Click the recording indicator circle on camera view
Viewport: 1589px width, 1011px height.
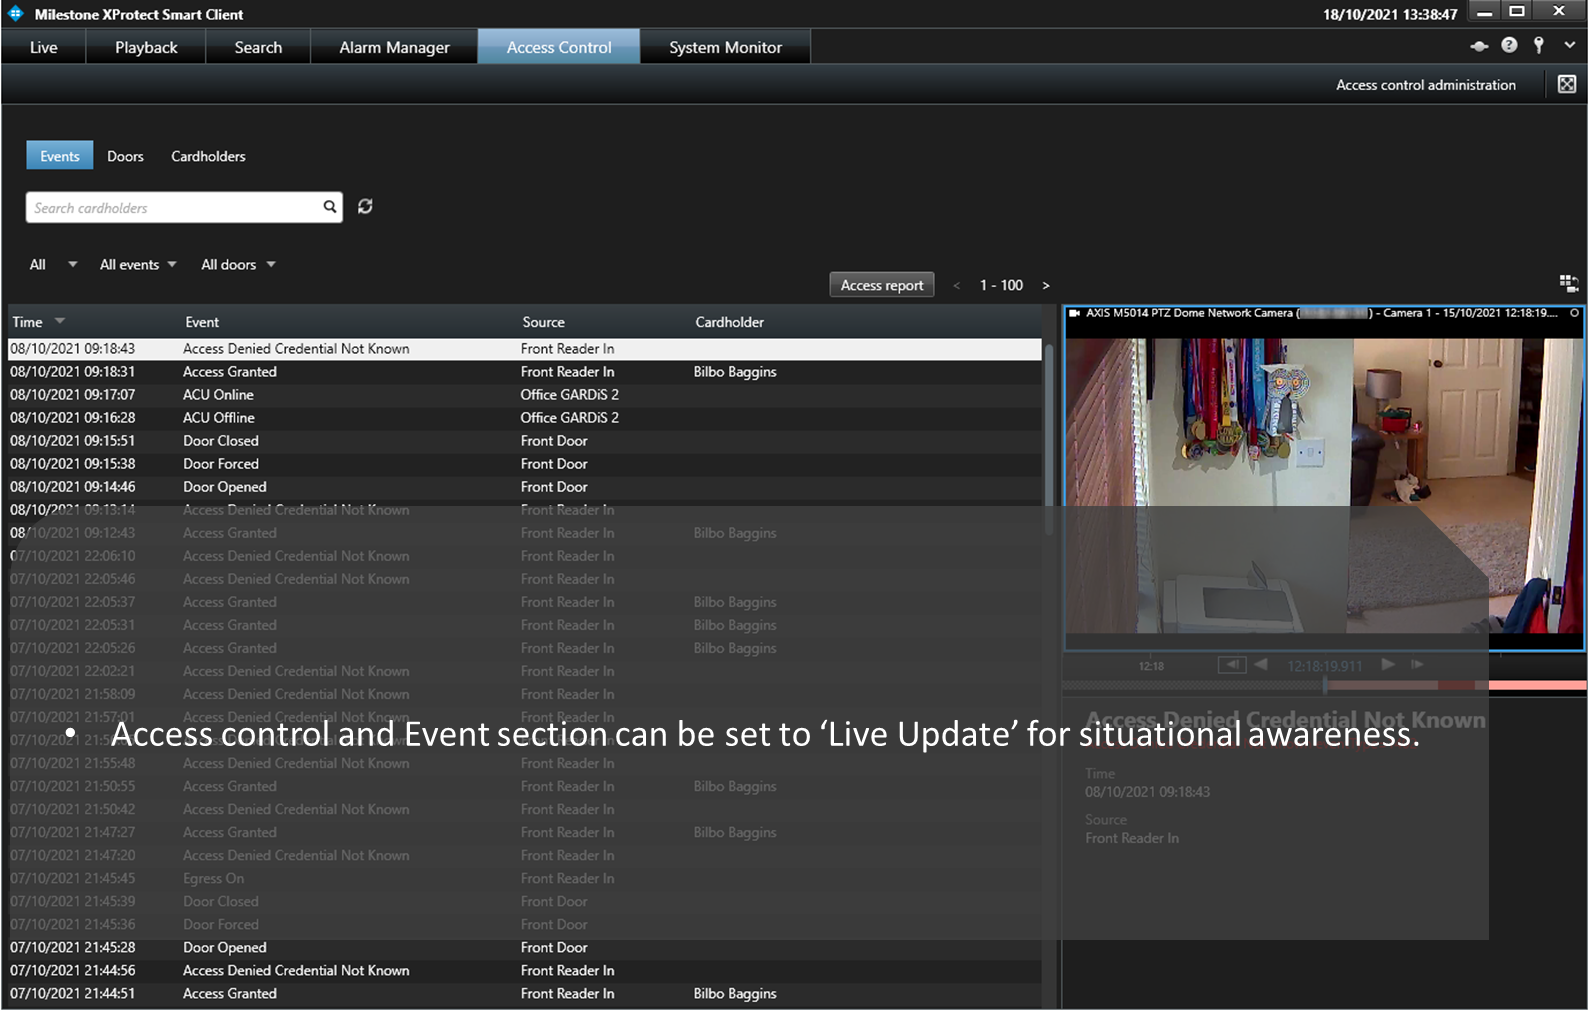1574,313
